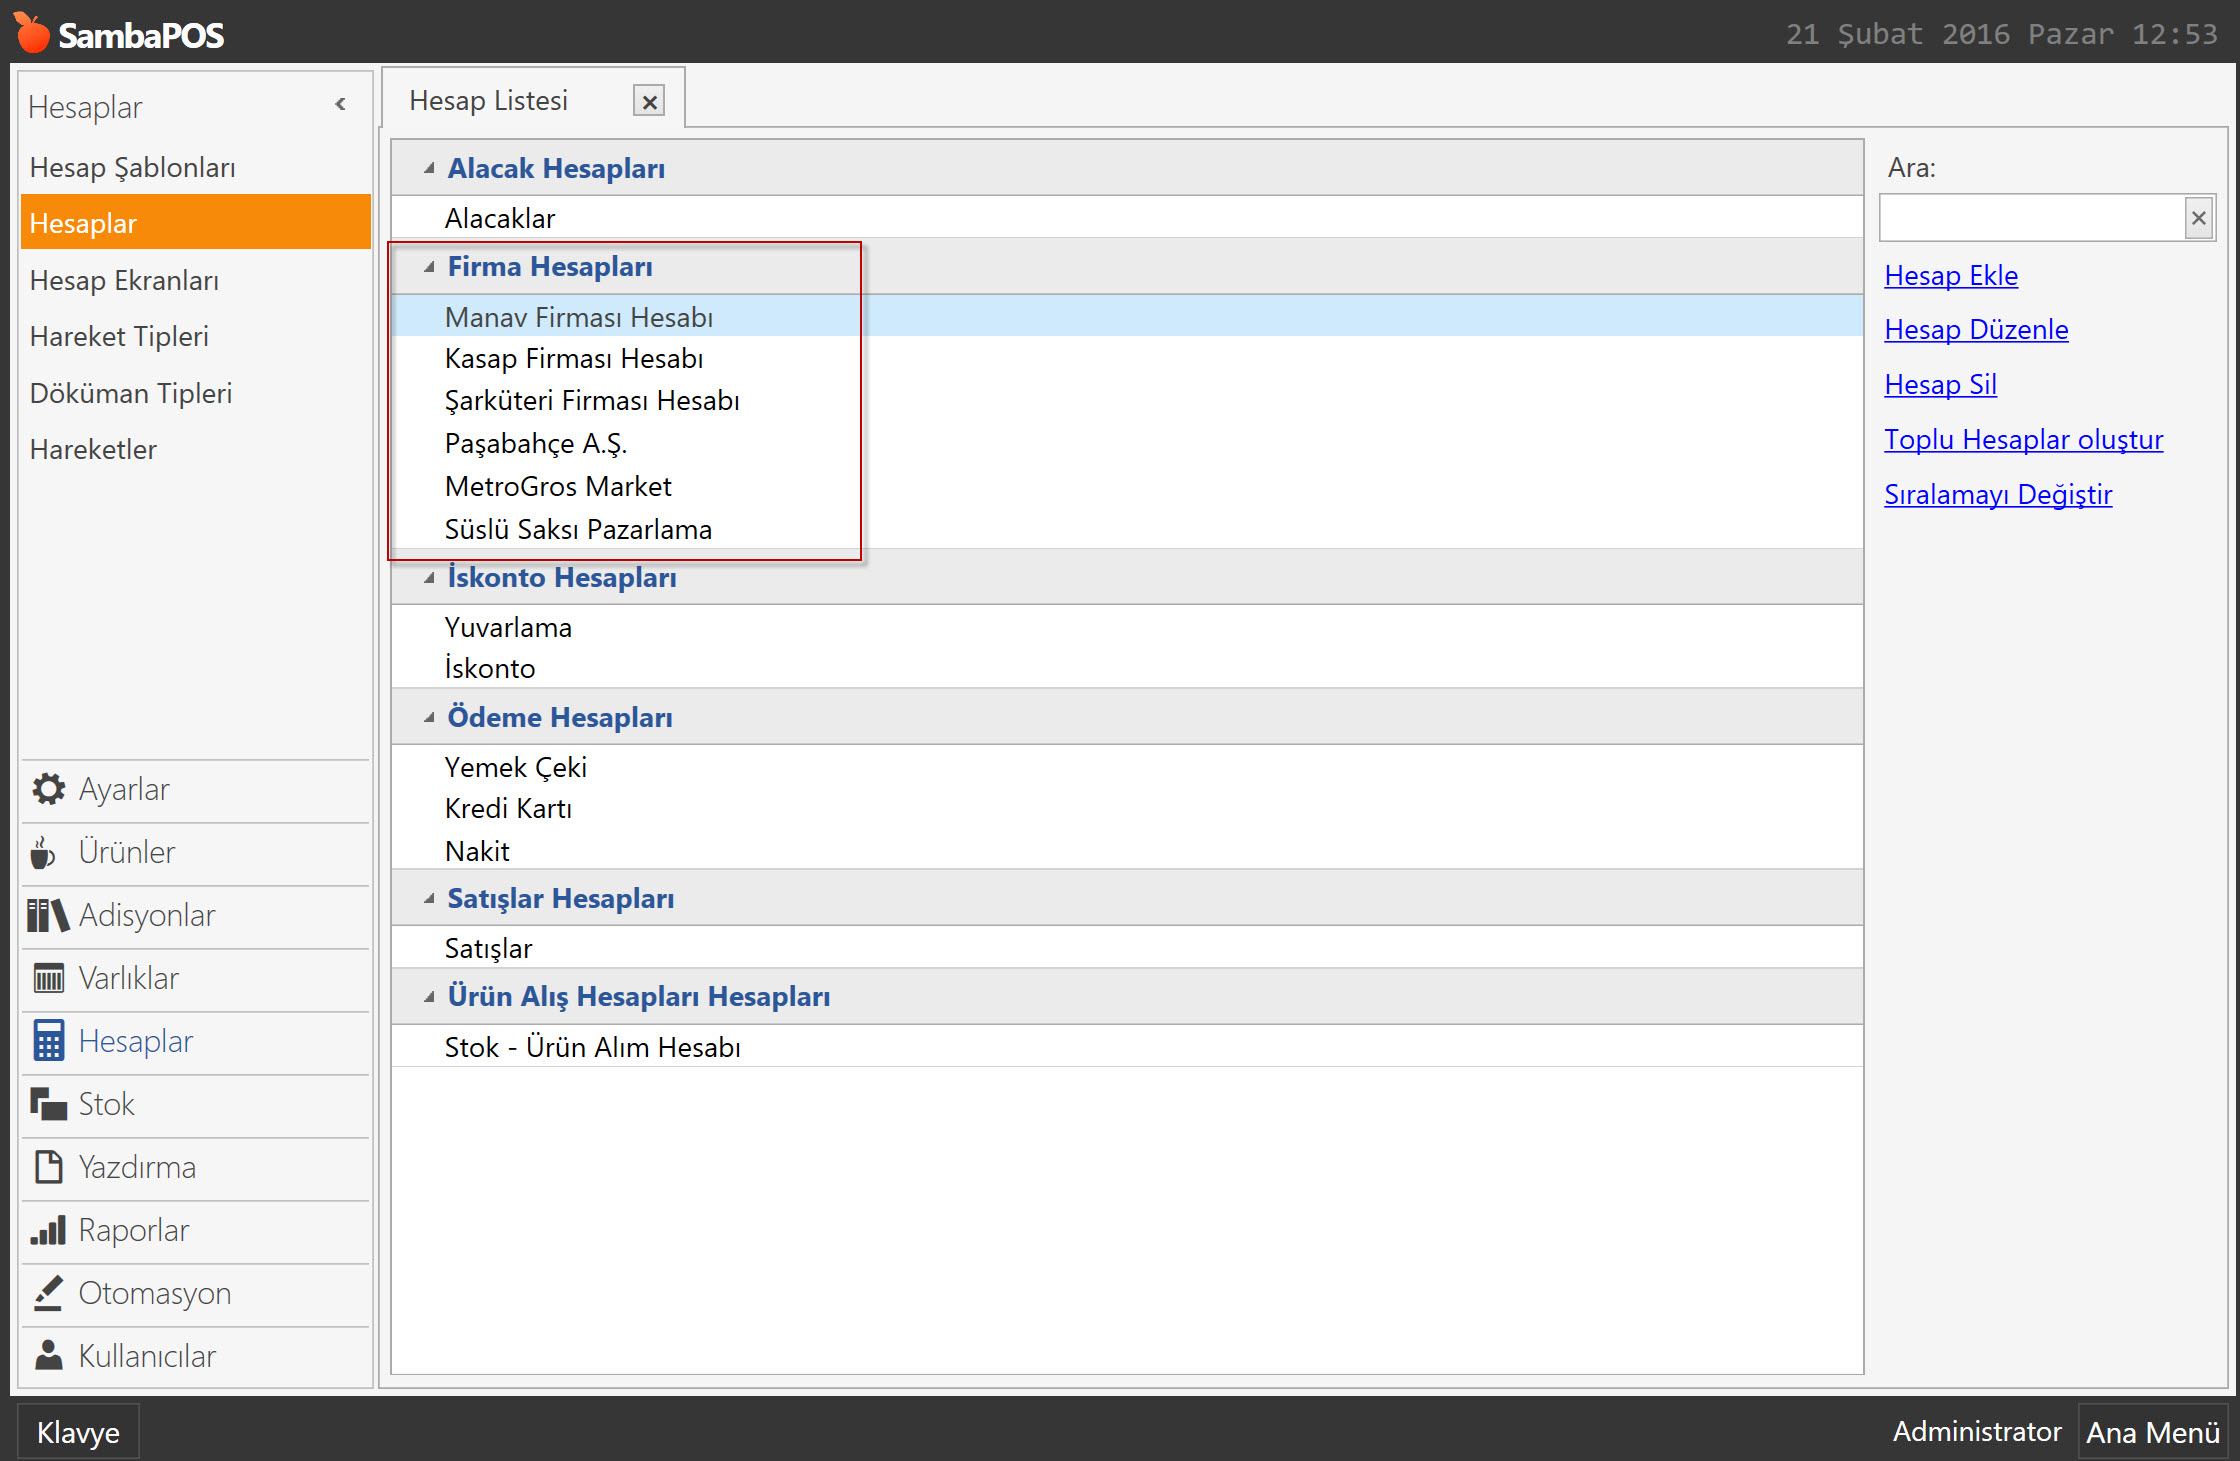
Task: Collapse the Ürün Alış Hesapları group
Action: click(429, 997)
